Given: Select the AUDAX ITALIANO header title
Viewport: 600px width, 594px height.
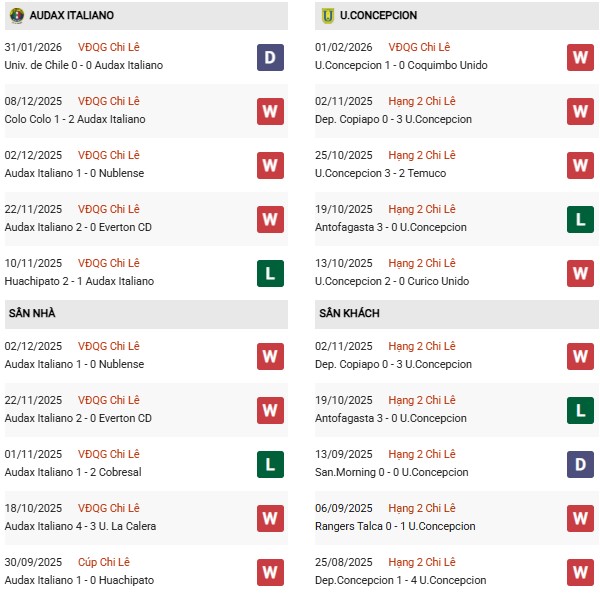Looking at the screenshot, I should 71,16.
